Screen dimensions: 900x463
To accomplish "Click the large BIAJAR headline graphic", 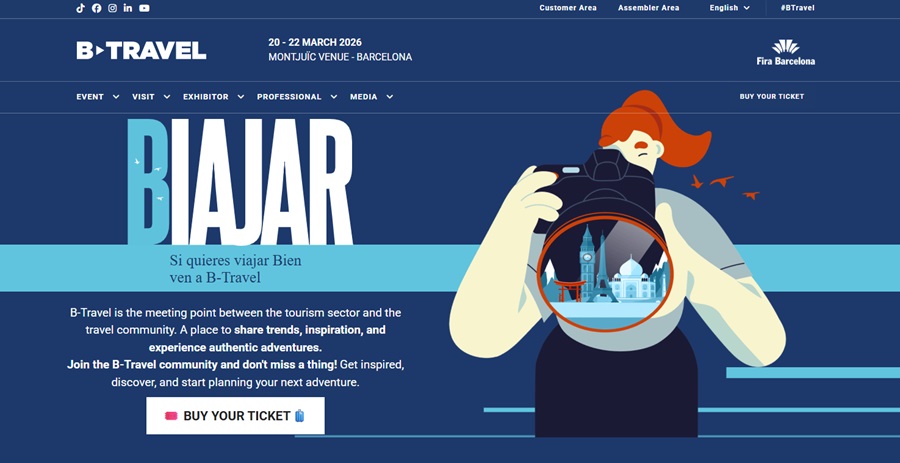I will 240,182.
